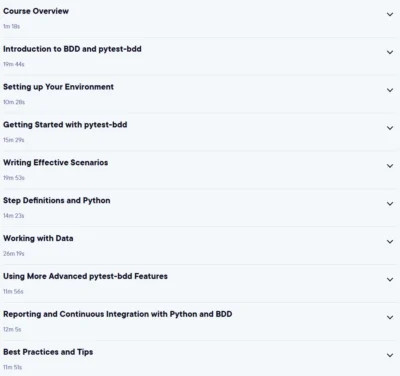Open the Course Overview title
The image size is (400, 376).
pyautogui.click(x=36, y=11)
